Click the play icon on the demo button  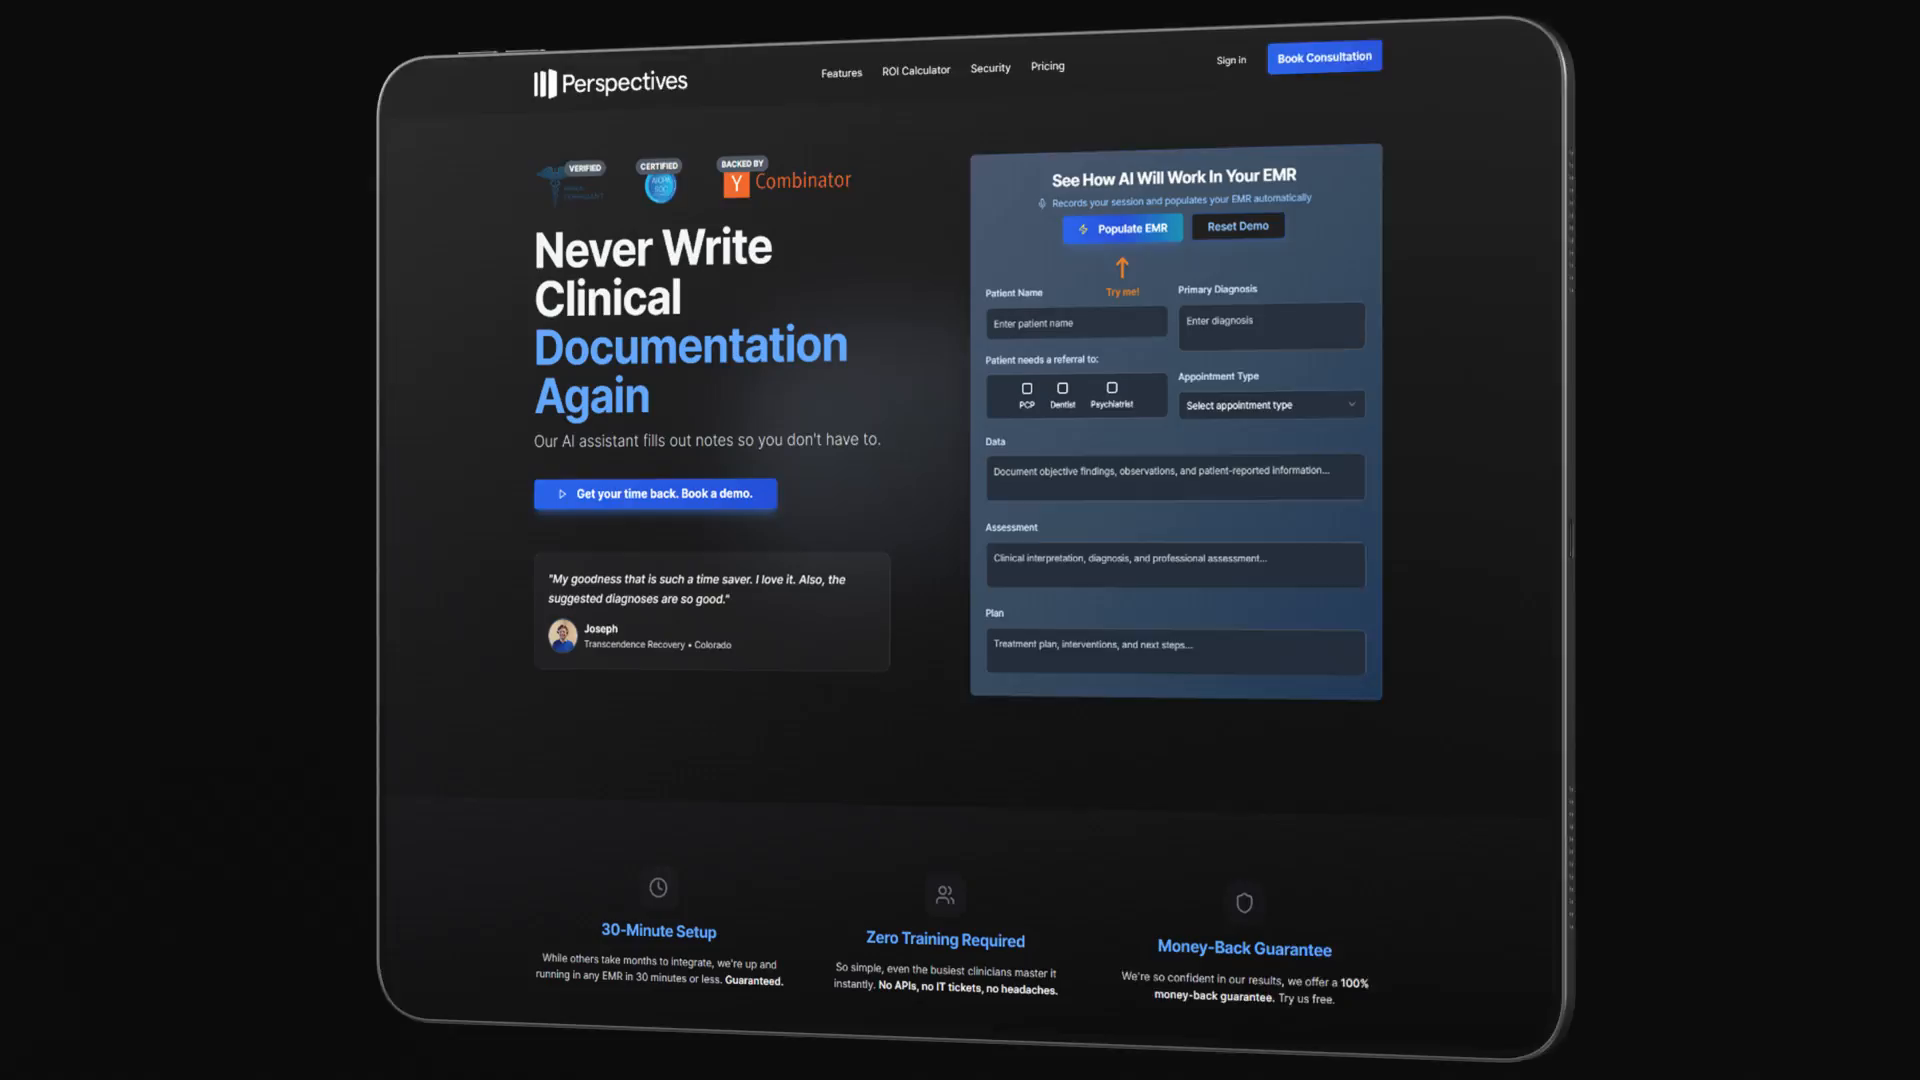click(561, 494)
